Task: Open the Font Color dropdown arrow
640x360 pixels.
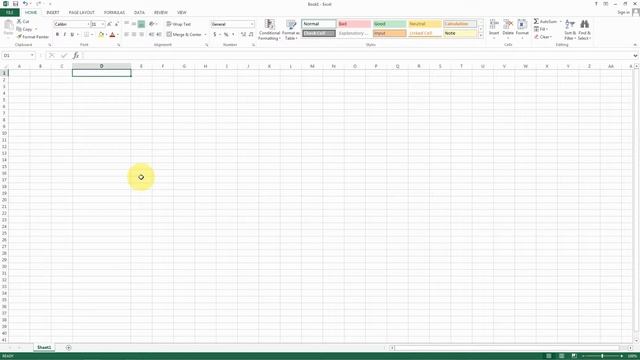Action: [x=118, y=35]
